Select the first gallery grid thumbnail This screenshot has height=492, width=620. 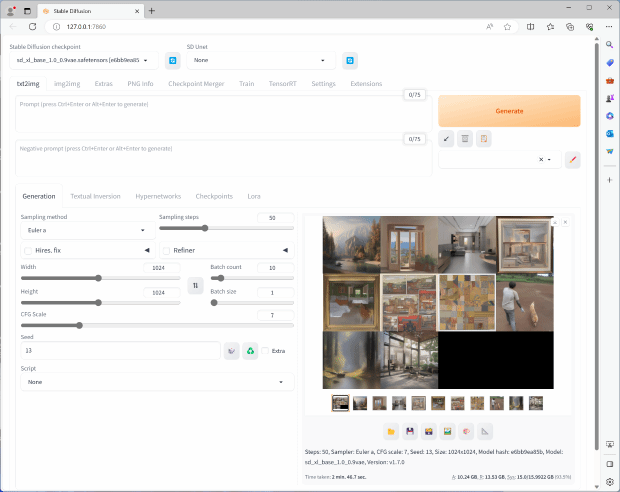tap(340, 403)
